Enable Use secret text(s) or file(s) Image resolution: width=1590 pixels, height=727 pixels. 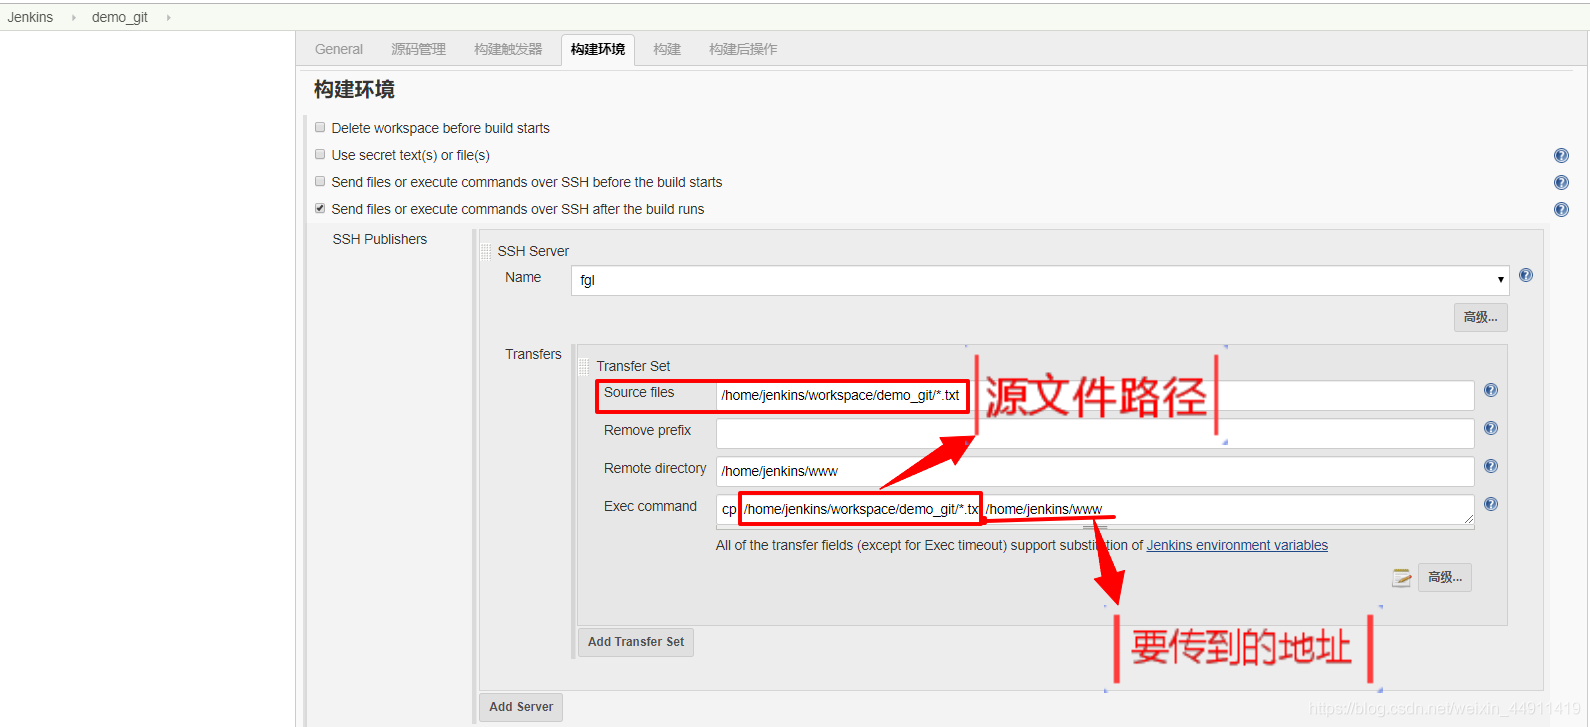(320, 154)
